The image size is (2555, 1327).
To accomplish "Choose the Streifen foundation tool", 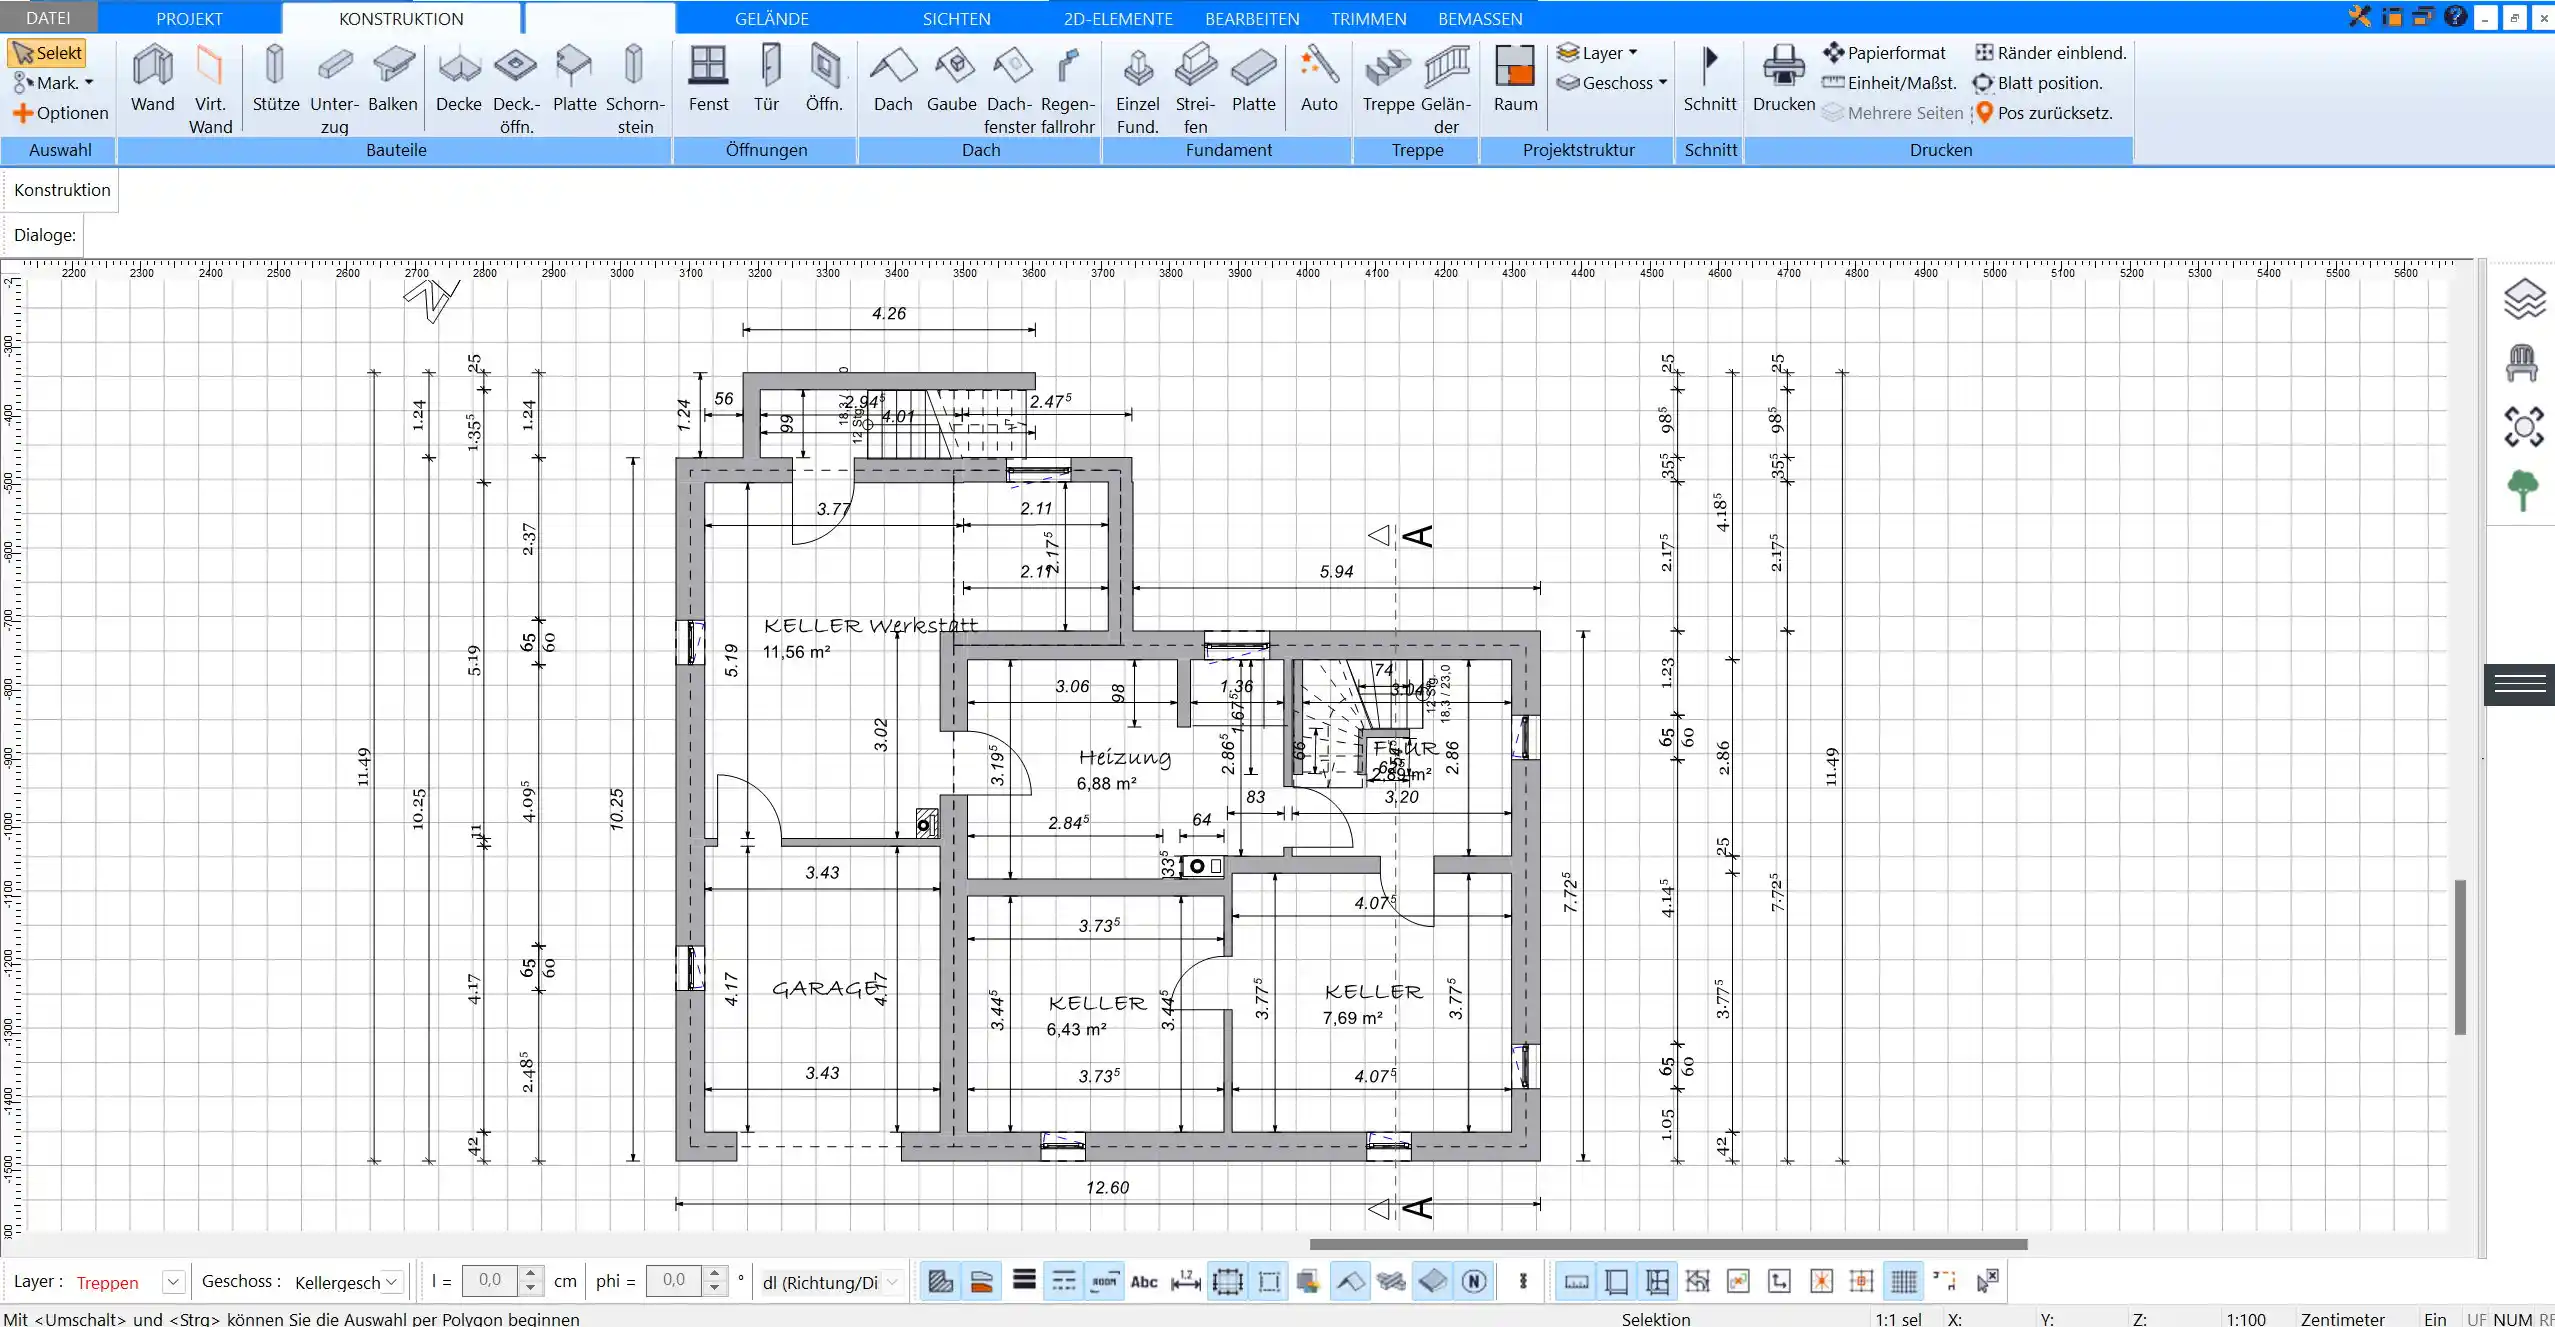I will tap(1196, 89).
